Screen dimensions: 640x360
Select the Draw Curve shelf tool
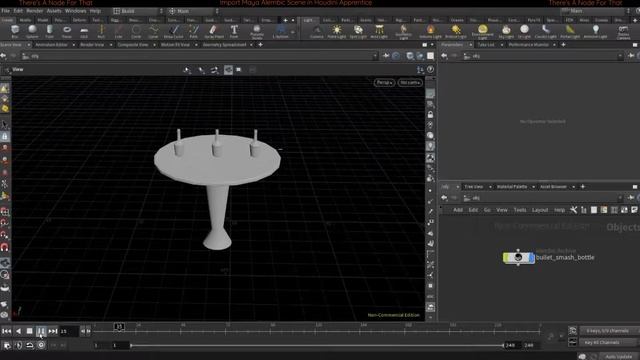[174, 31]
